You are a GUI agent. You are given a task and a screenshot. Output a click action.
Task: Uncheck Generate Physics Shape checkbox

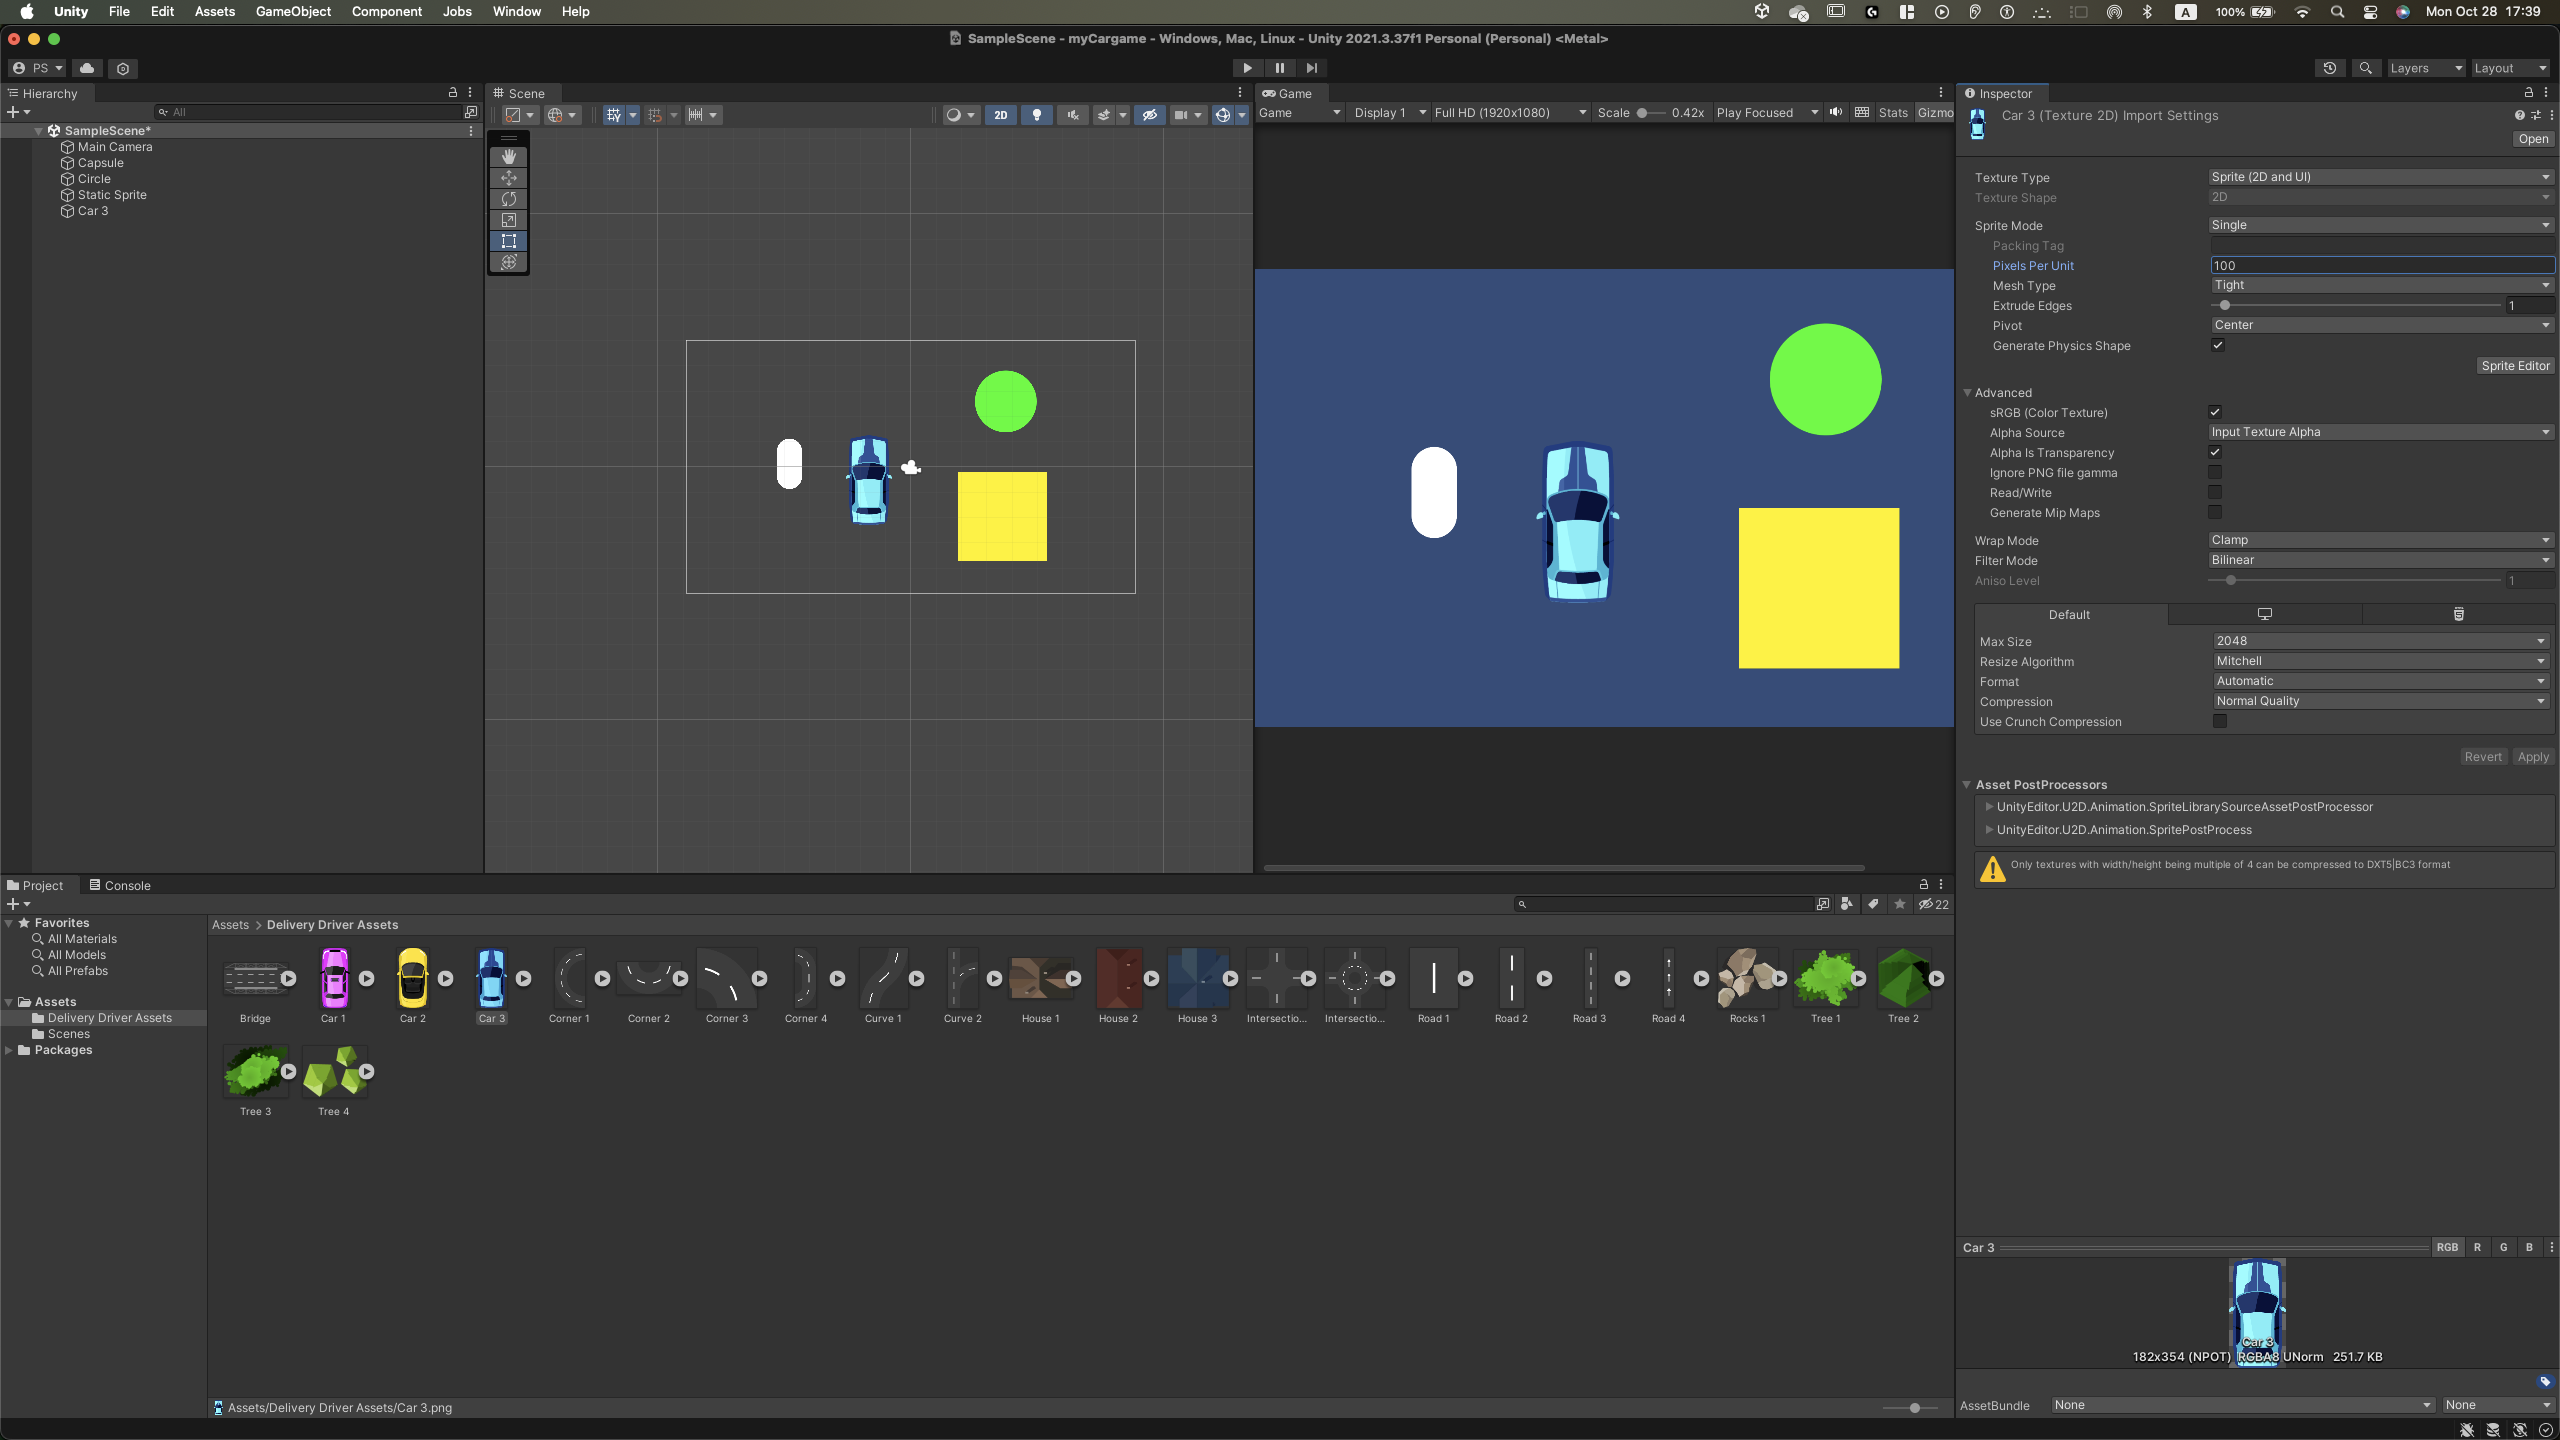pos(2218,346)
